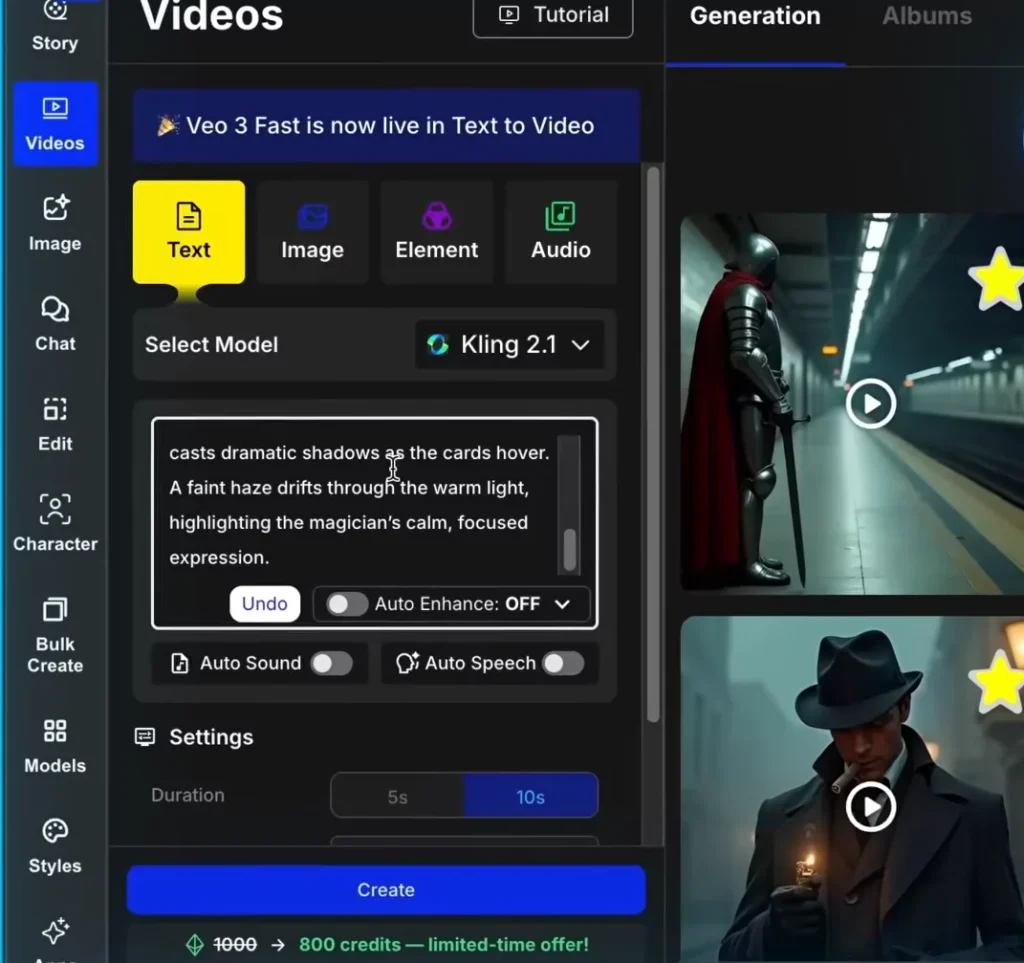This screenshot has height=963, width=1024.
Task: Open the Image section in sidebar
Action: pyautogui.click(x=55, y=223)
